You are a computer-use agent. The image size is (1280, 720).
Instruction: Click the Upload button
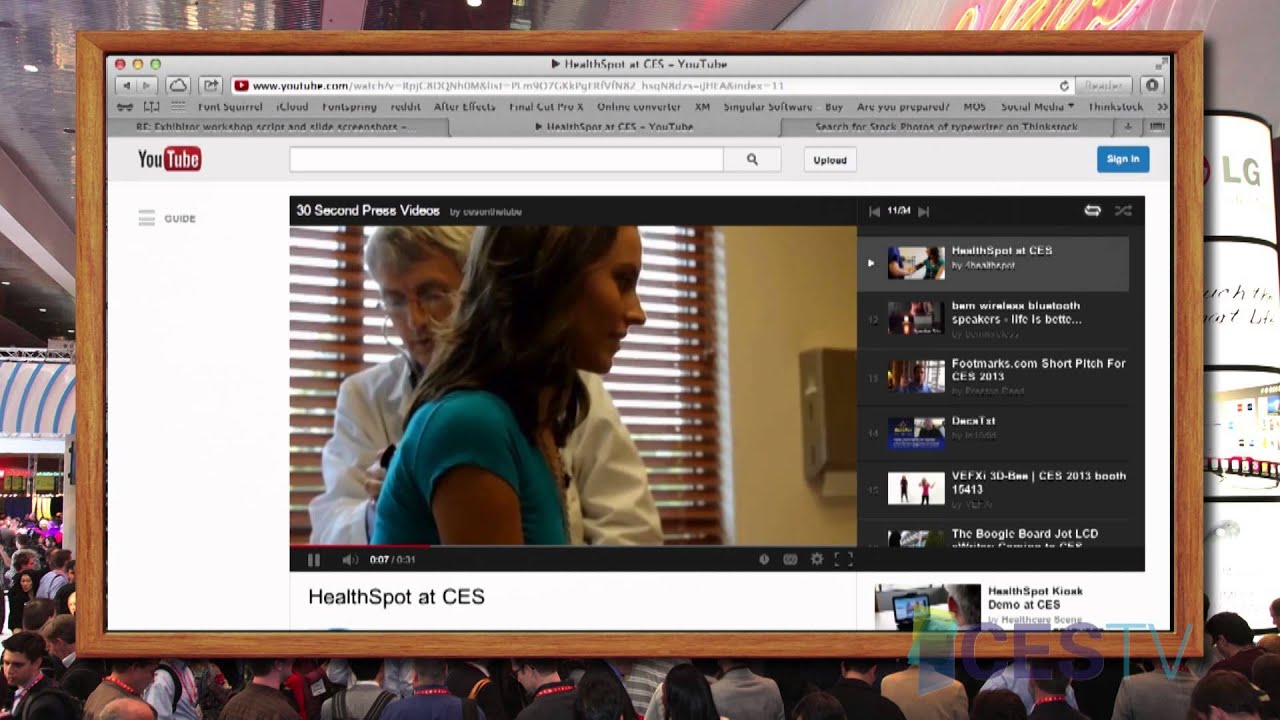830,160
